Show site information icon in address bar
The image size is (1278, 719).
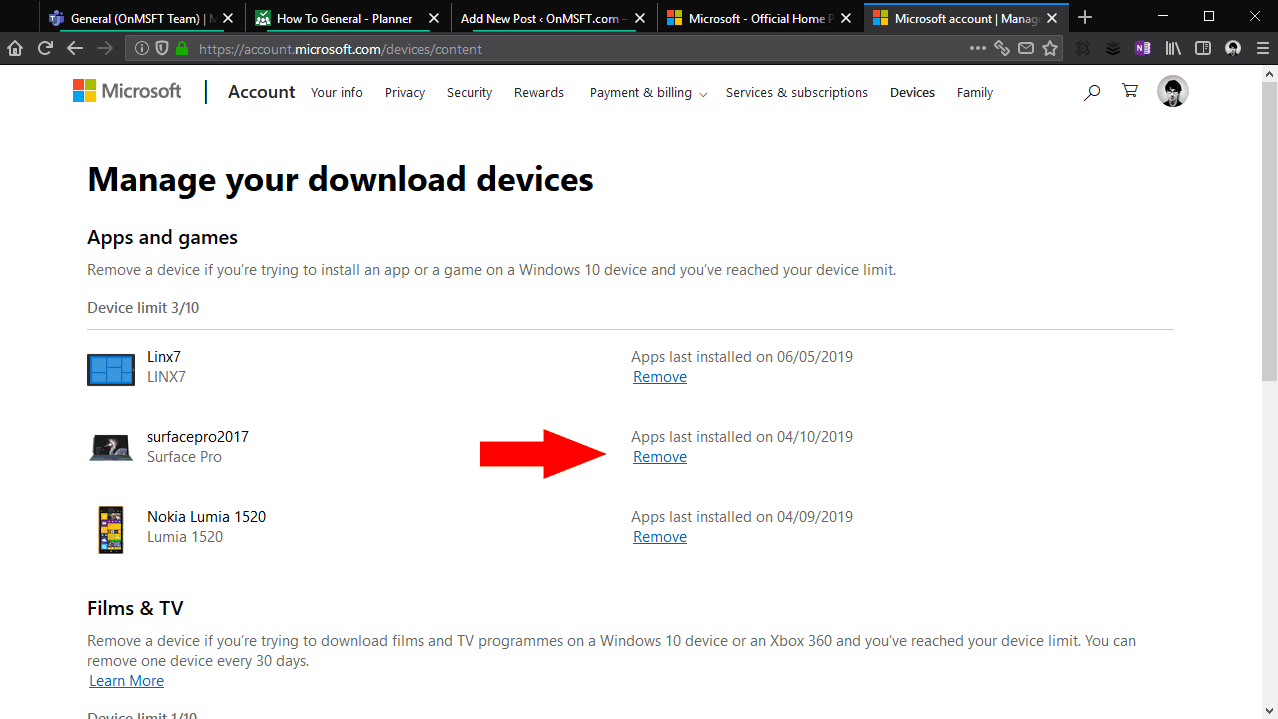tap(142, 48)
